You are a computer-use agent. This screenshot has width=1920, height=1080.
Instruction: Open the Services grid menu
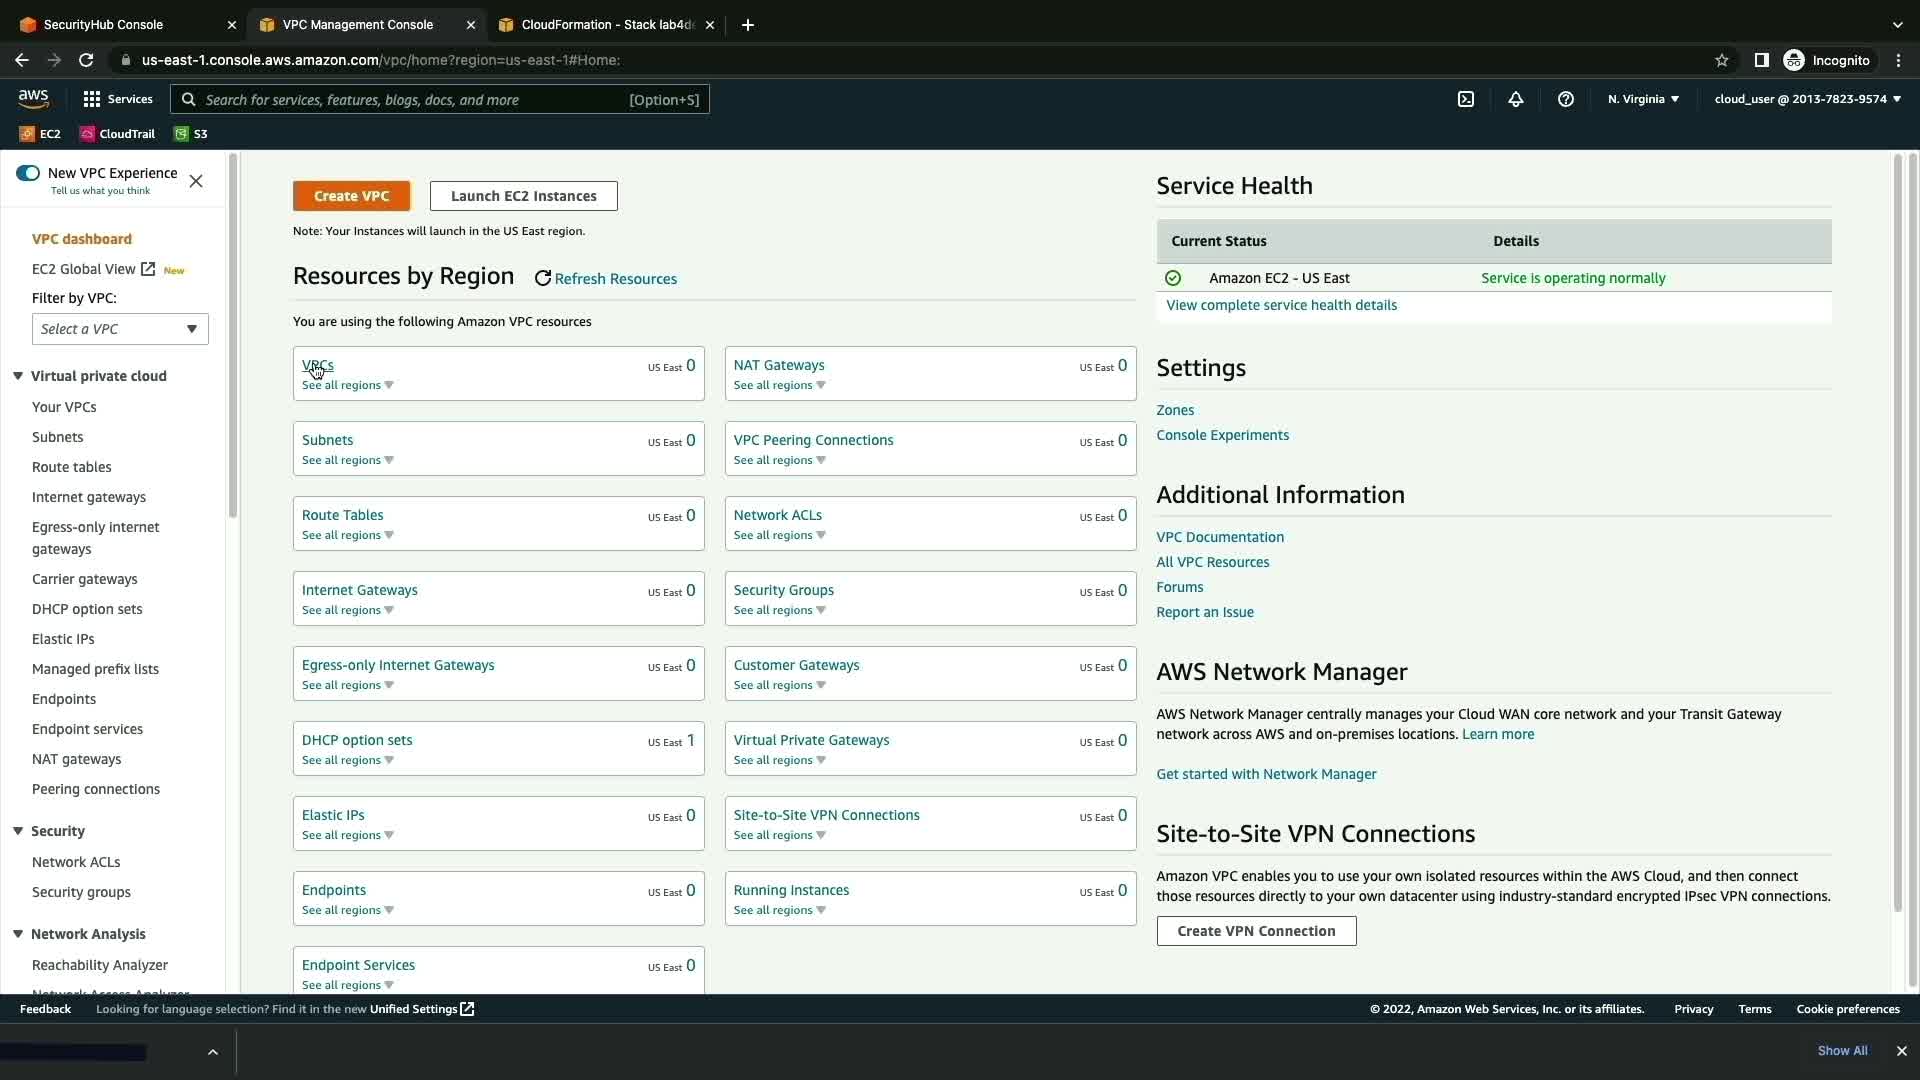click(118, 99)
